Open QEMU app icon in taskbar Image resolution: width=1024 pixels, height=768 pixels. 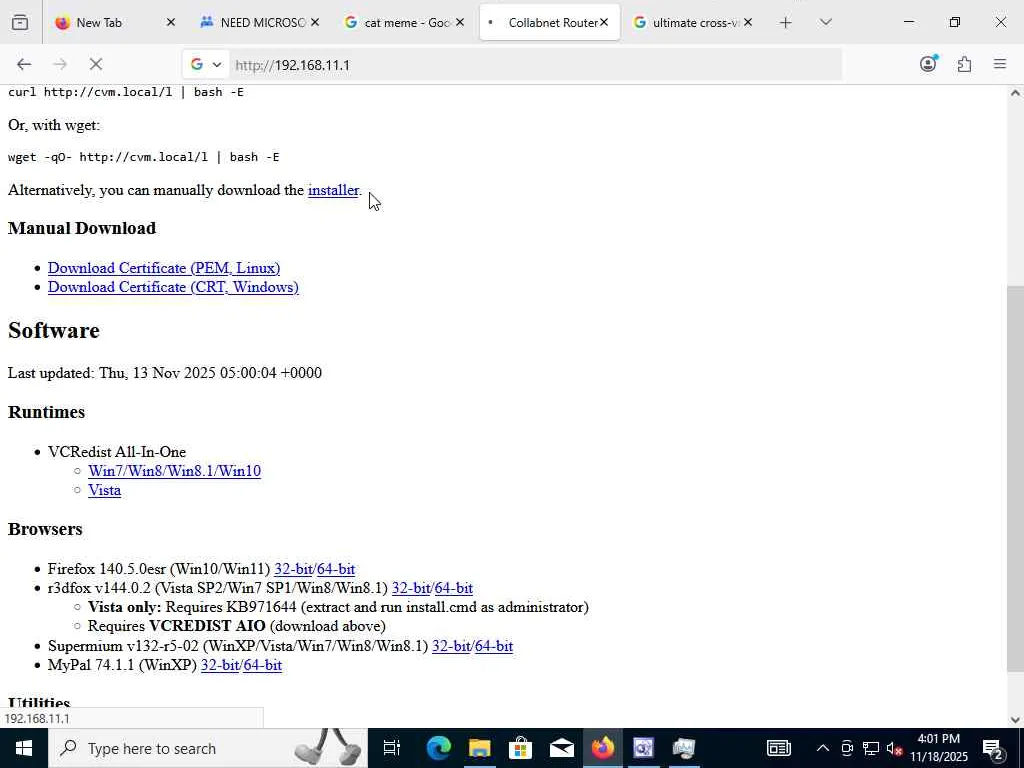pyautogui.click(x=643, y=748)
